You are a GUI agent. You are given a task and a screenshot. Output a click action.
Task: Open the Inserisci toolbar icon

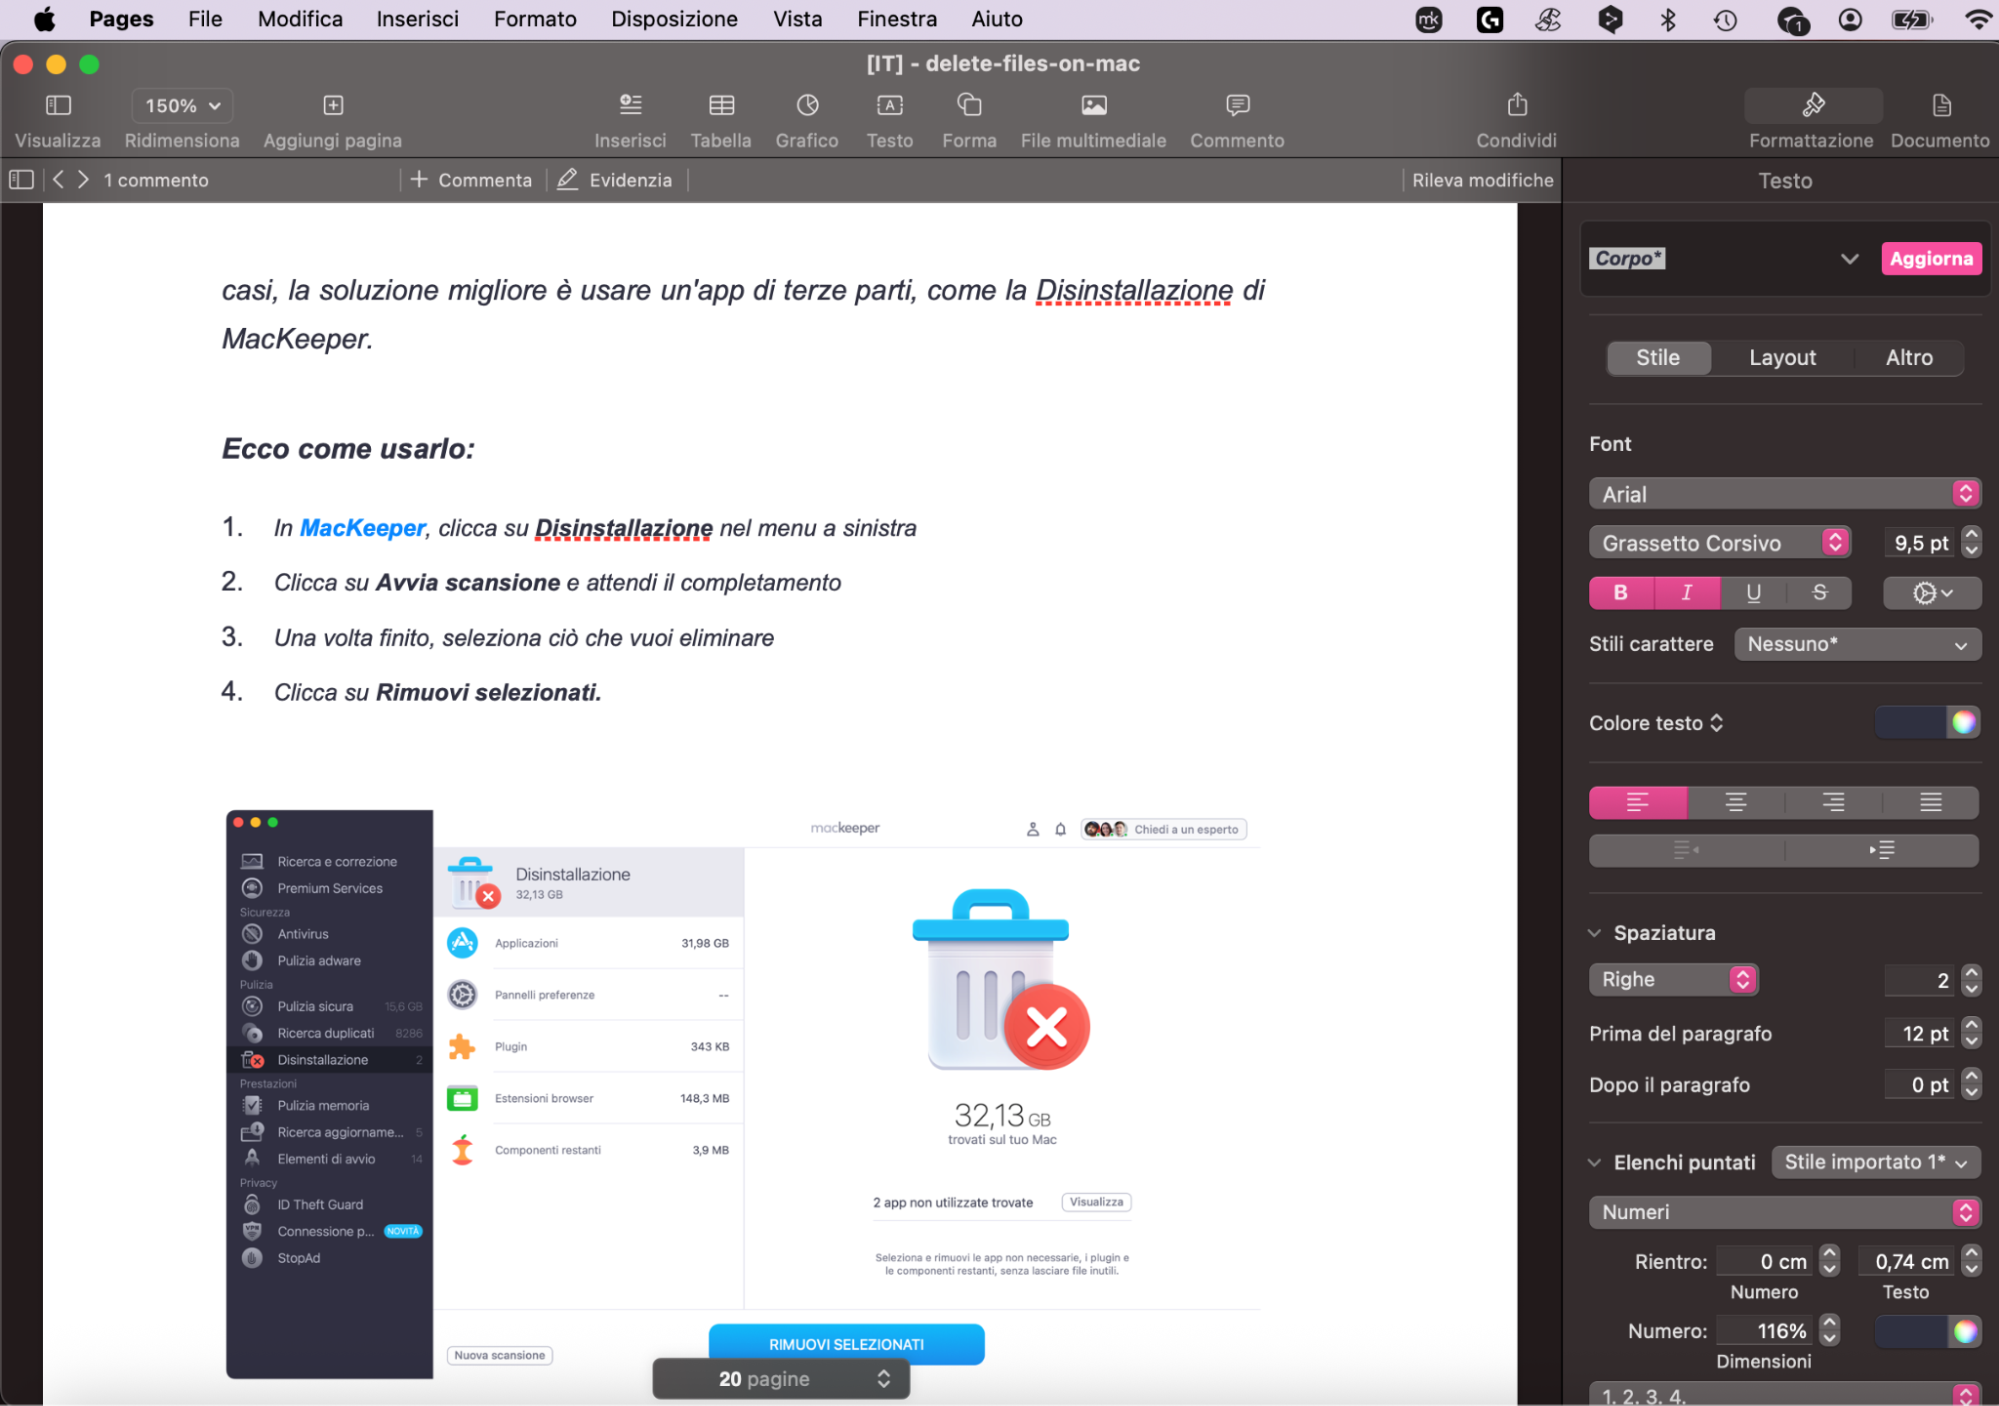pyautogui.click(x=630, y=105)
